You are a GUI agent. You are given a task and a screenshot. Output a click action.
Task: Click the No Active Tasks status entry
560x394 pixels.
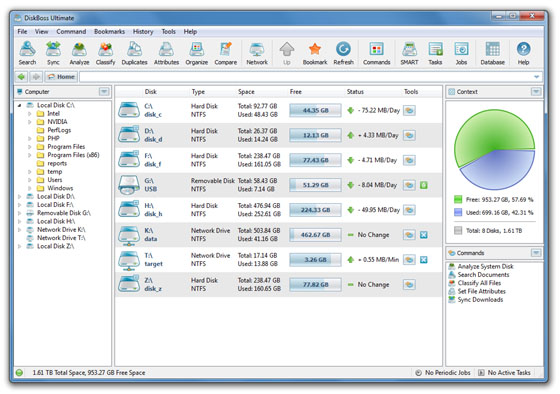click(x=504, y=373)
